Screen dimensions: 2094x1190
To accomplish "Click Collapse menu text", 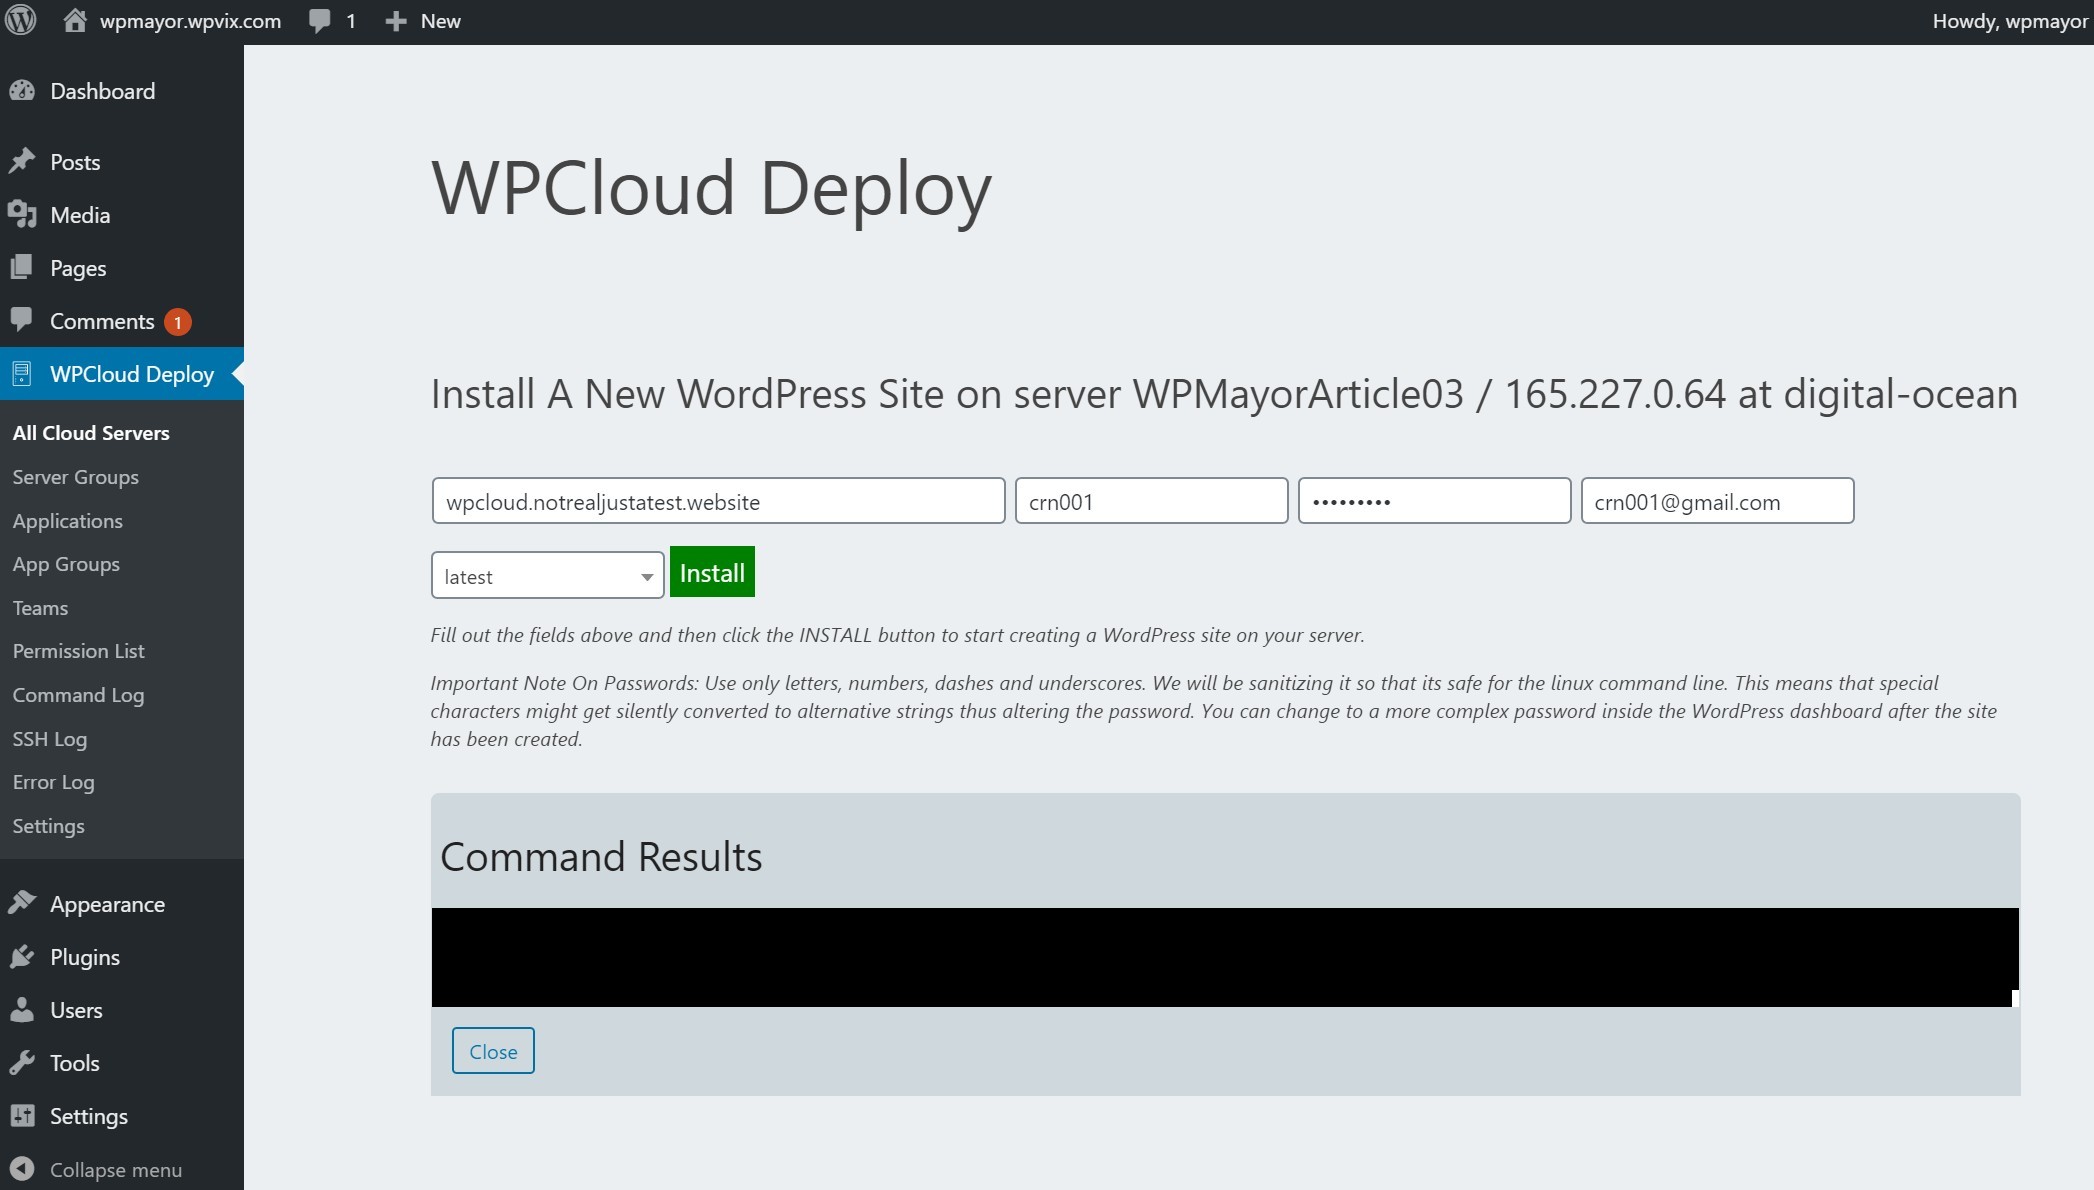I will (116, 1170).
